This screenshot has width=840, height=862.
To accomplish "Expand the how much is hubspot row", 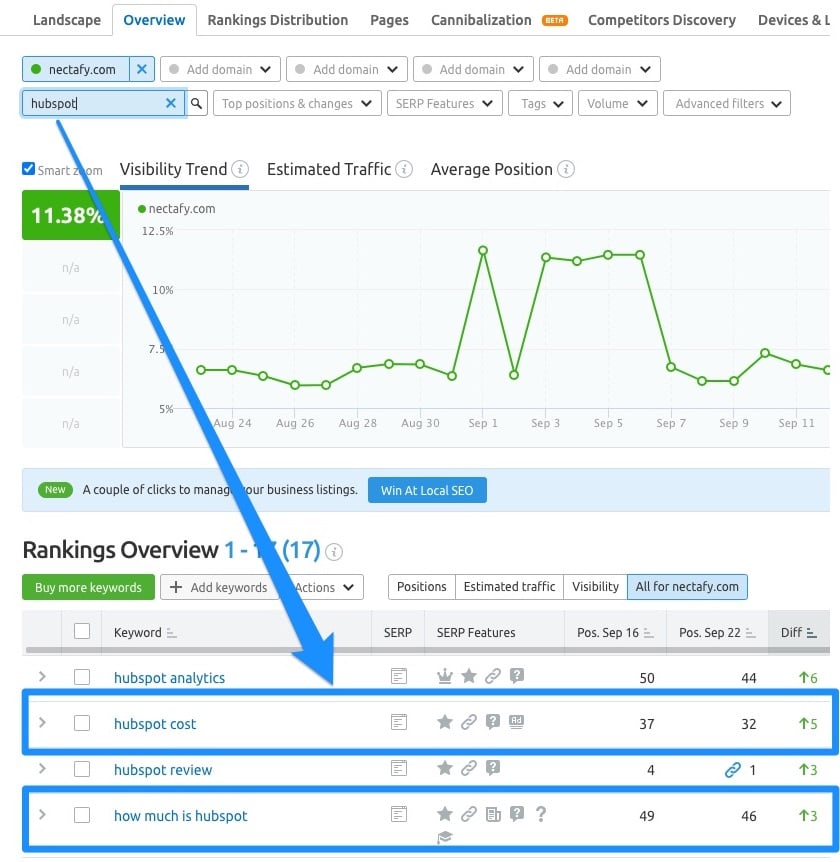I will 42,814.
